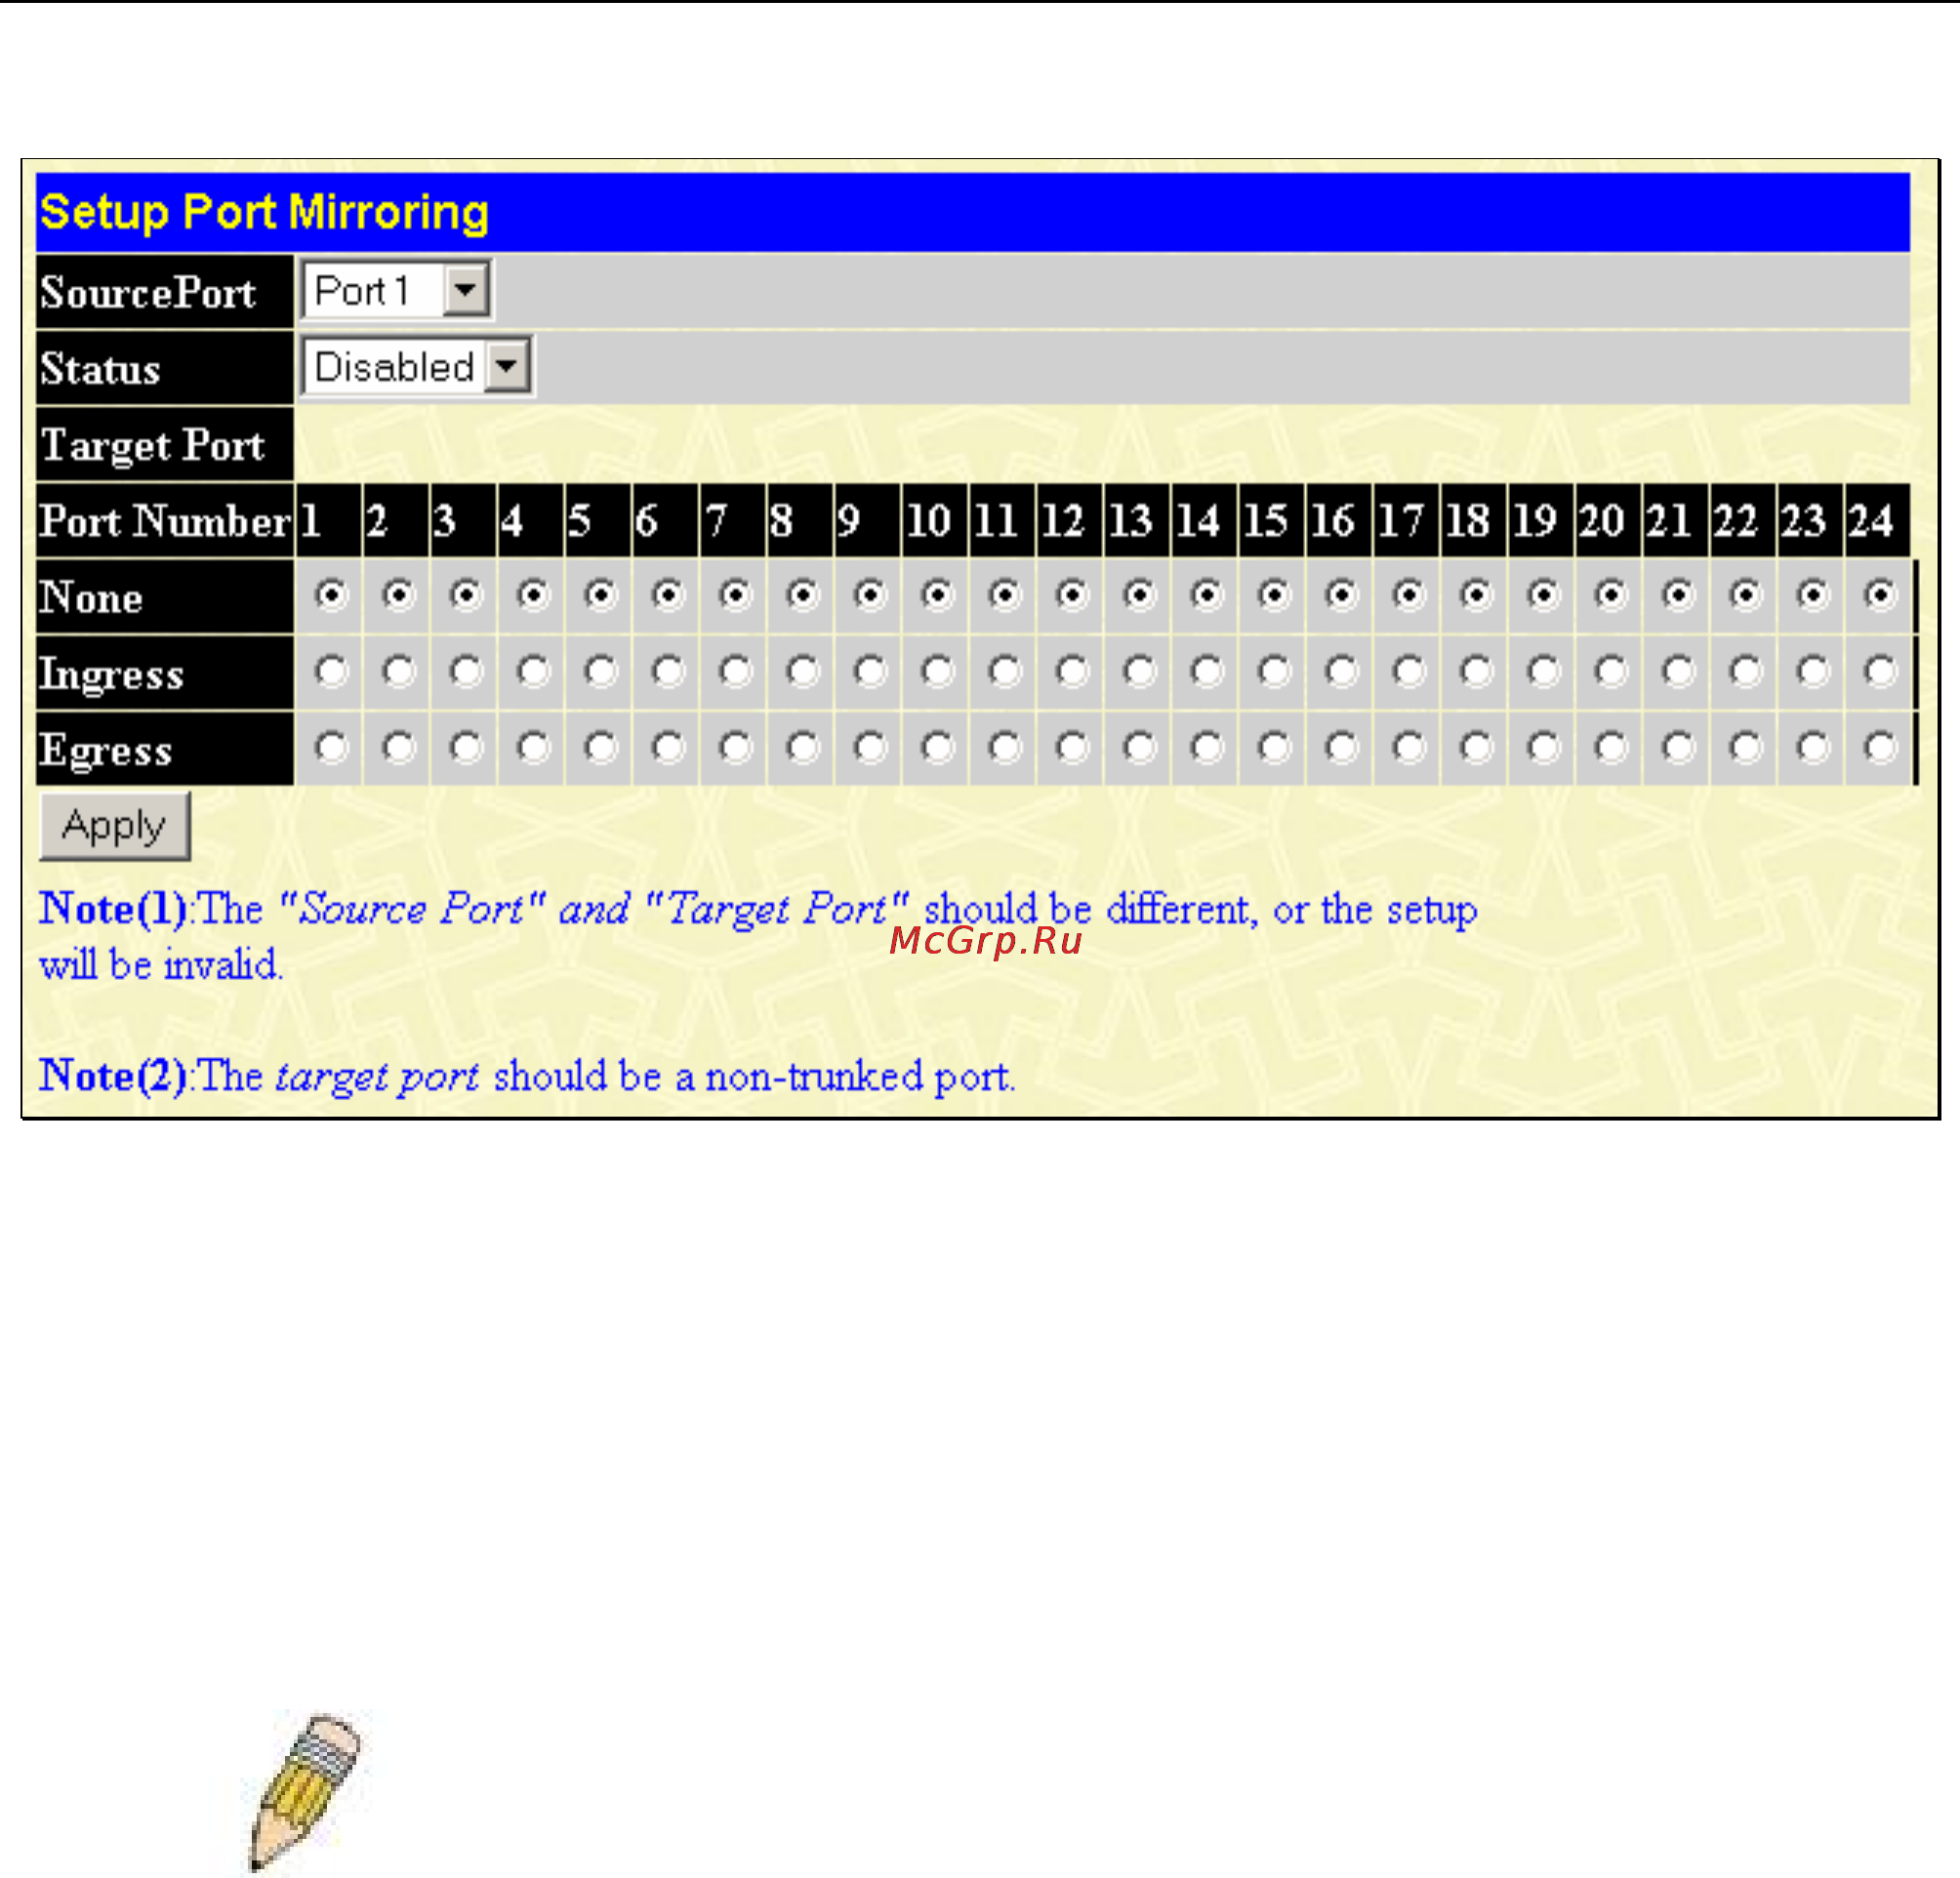The height and width of the screenshot is (1878, 1960).
Task: Select Ingress radio for port 22
Action: point(1745,672)
